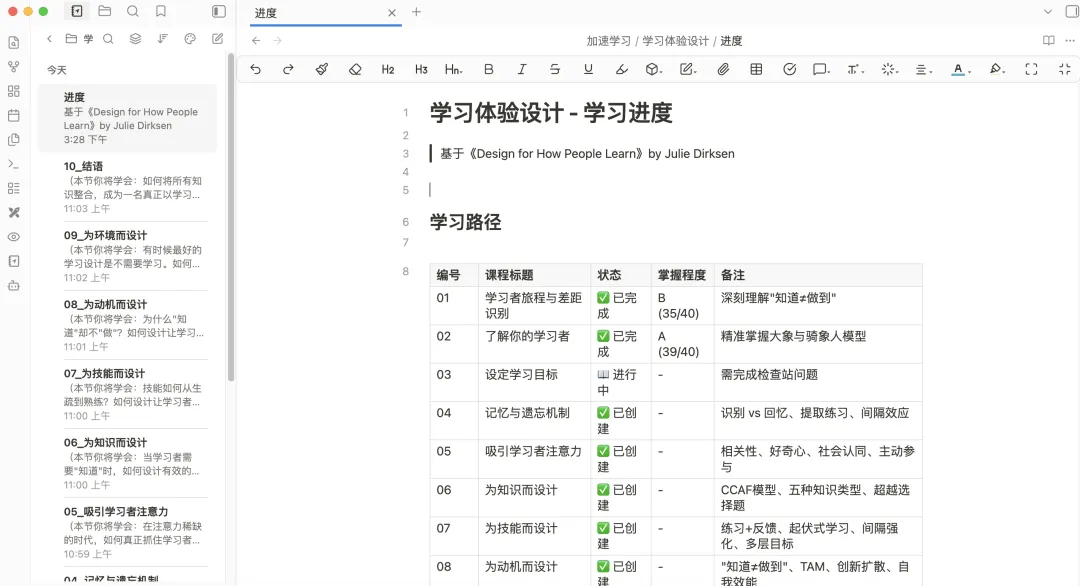Viewport: 1080px width, 586px height.
Task: Open the font color A picker
Action: pyautogui.click(x=960, y=69)
